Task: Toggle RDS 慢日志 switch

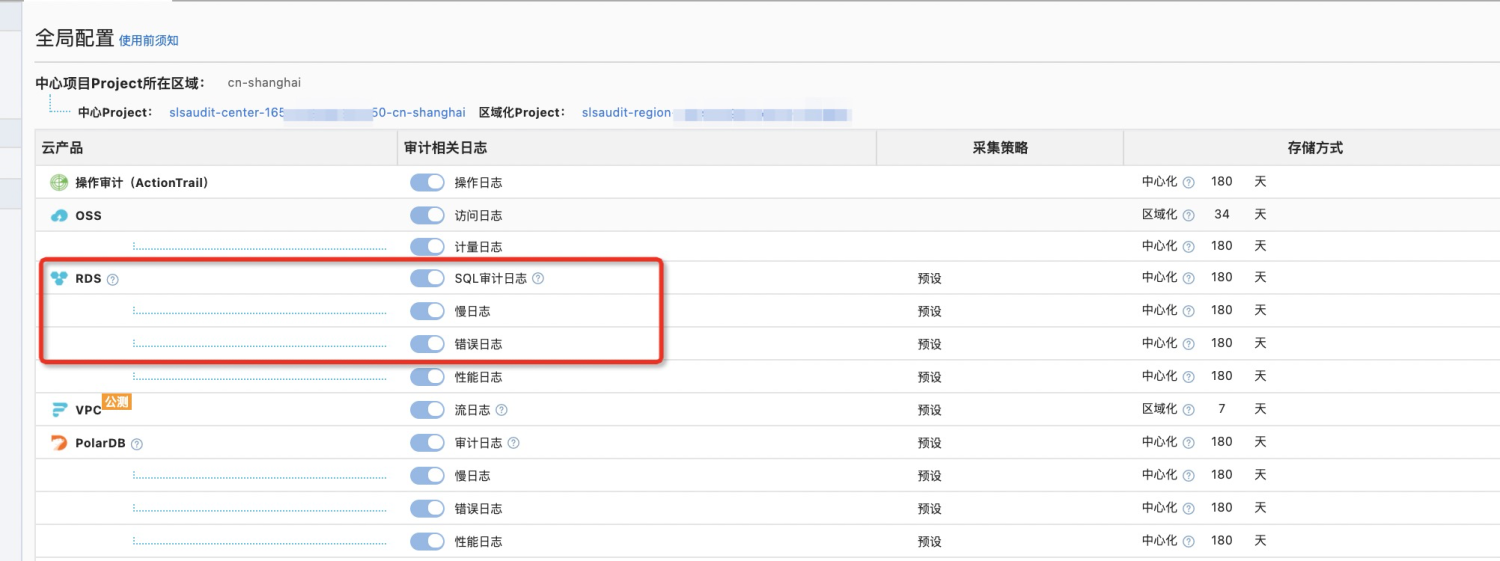Action: click(x=427, y=311)
